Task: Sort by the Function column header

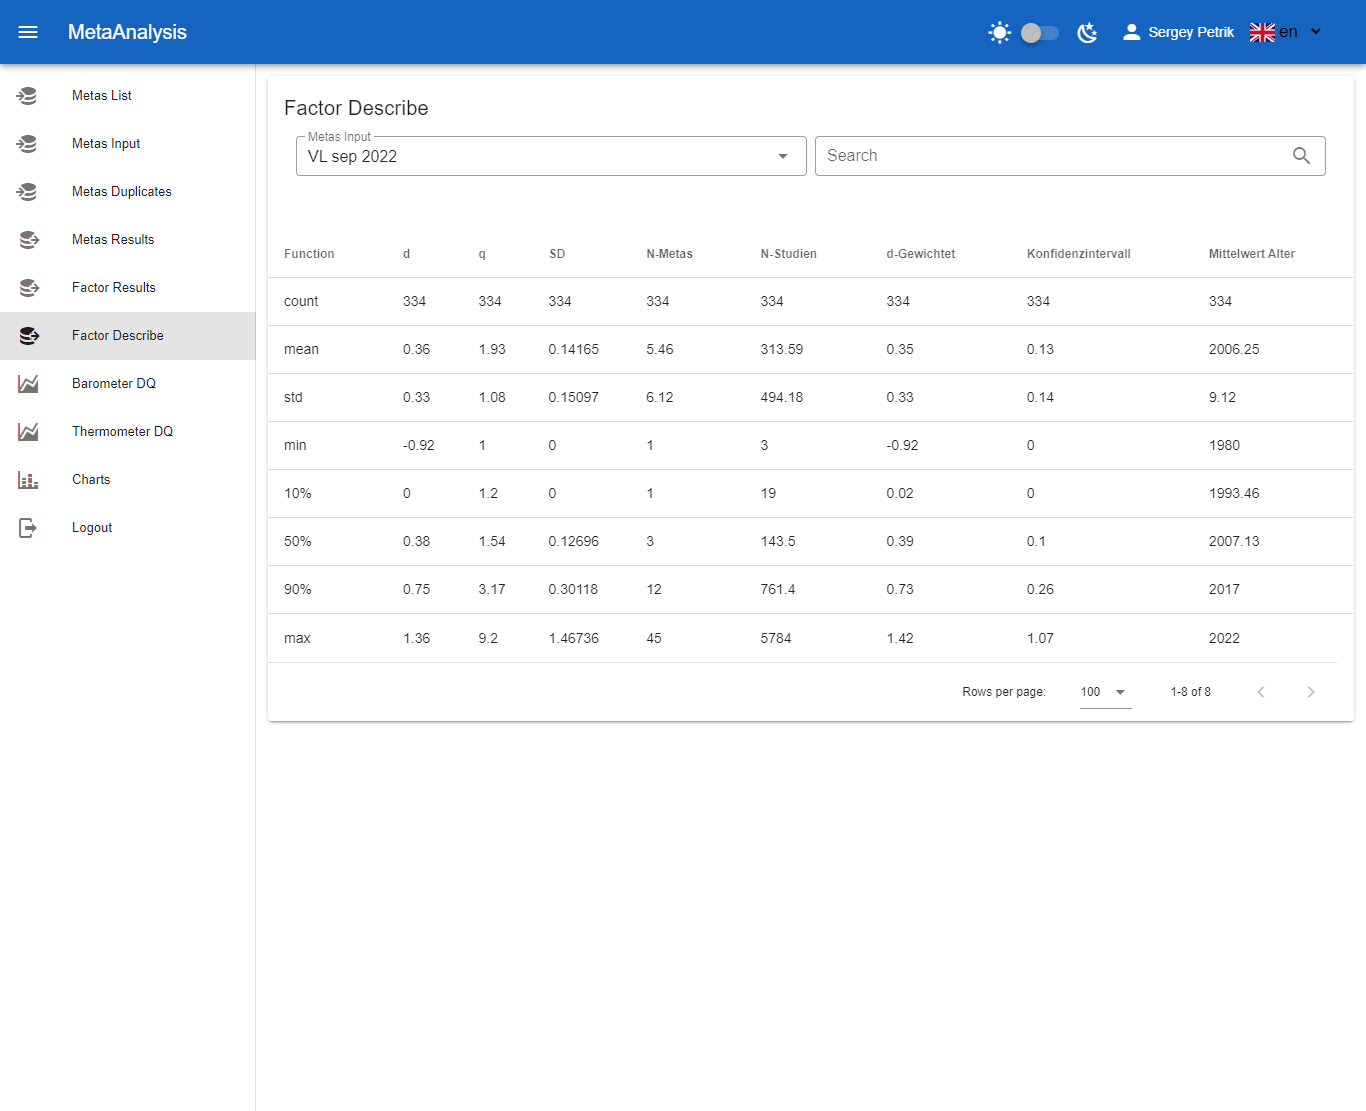Action: (x=309, y=254)
